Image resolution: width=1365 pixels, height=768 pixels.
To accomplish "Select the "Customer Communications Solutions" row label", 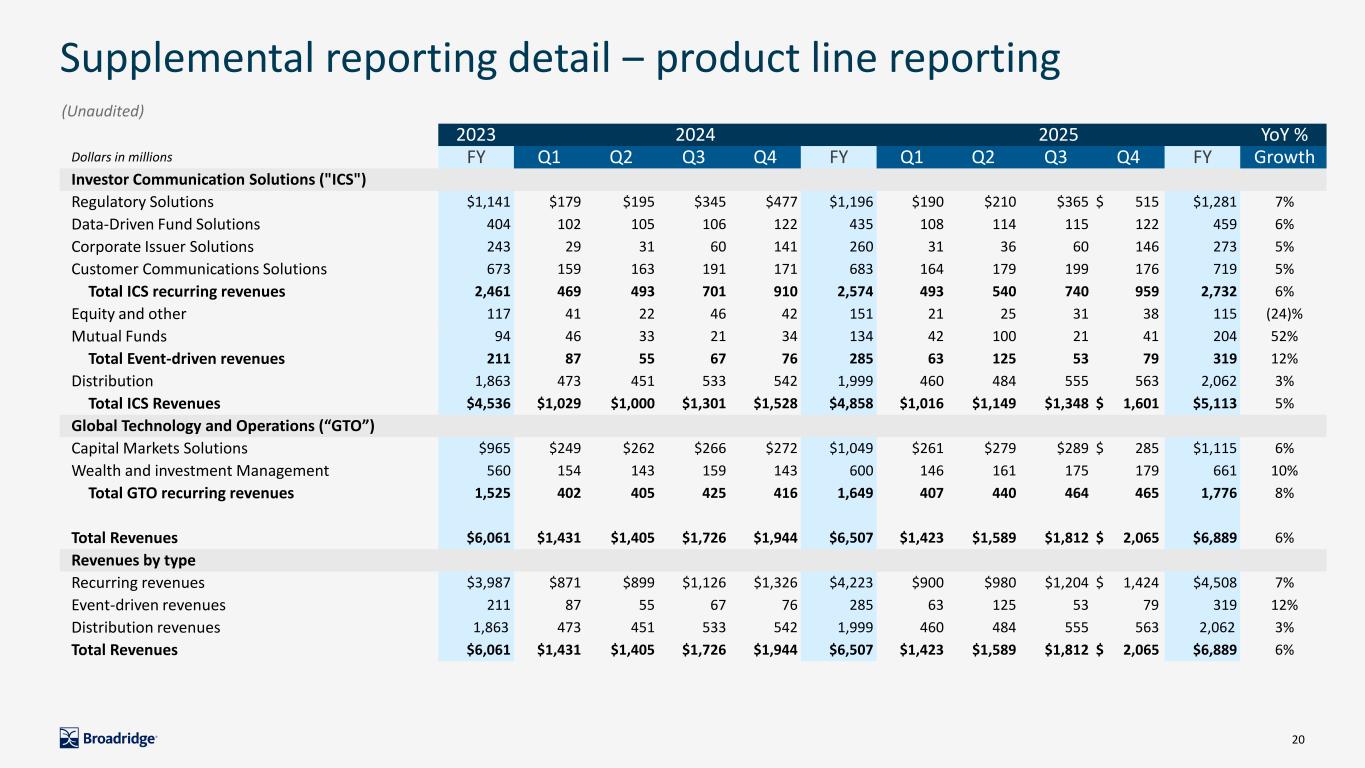I will 199,268.
